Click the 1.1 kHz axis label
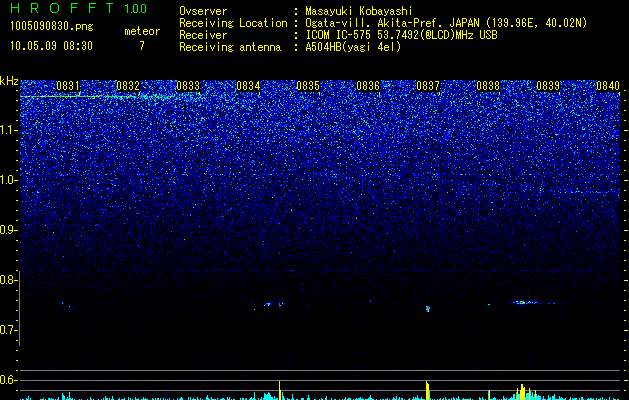 pyautogui.click(x=8, y=130)
